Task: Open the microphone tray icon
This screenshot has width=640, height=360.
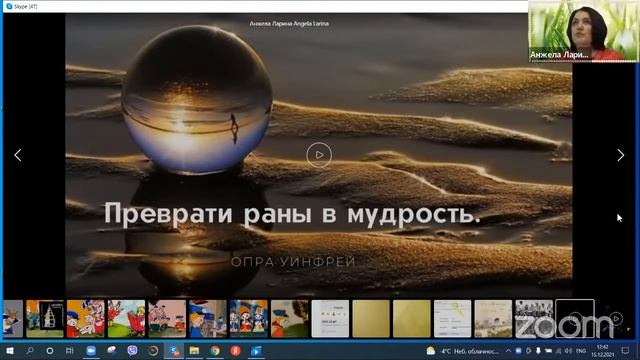Action: coord(538,351)
